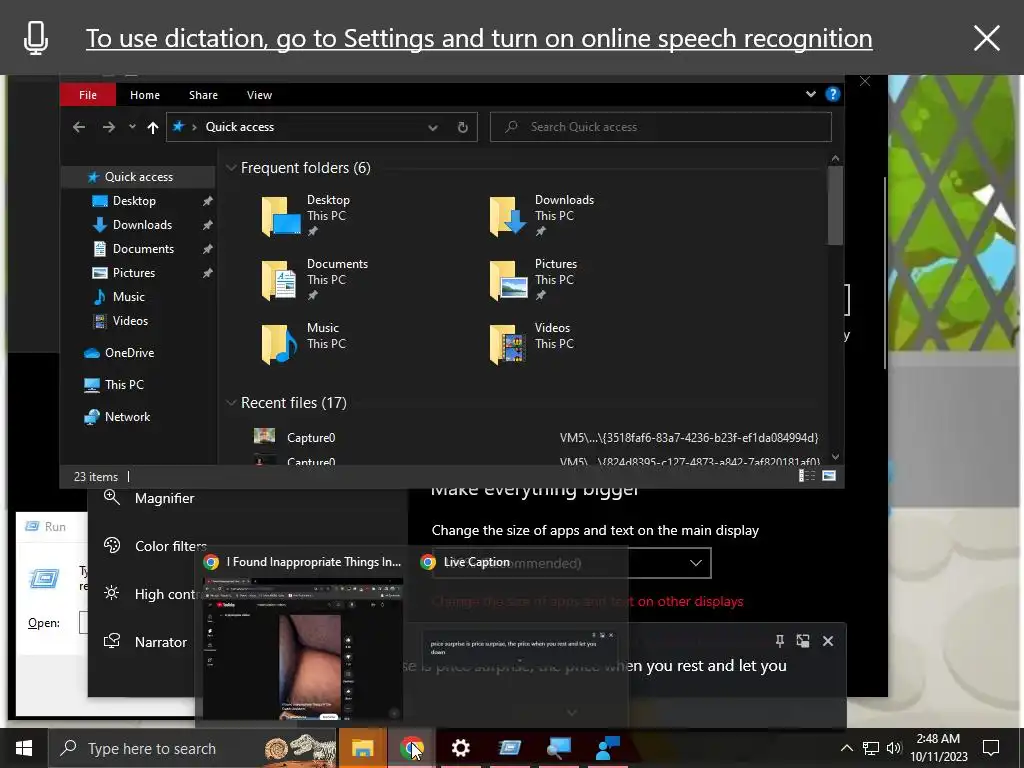Select the Documents frequent folder icon
Viewport: 1024px width, 768px height.
coord(279,280)
